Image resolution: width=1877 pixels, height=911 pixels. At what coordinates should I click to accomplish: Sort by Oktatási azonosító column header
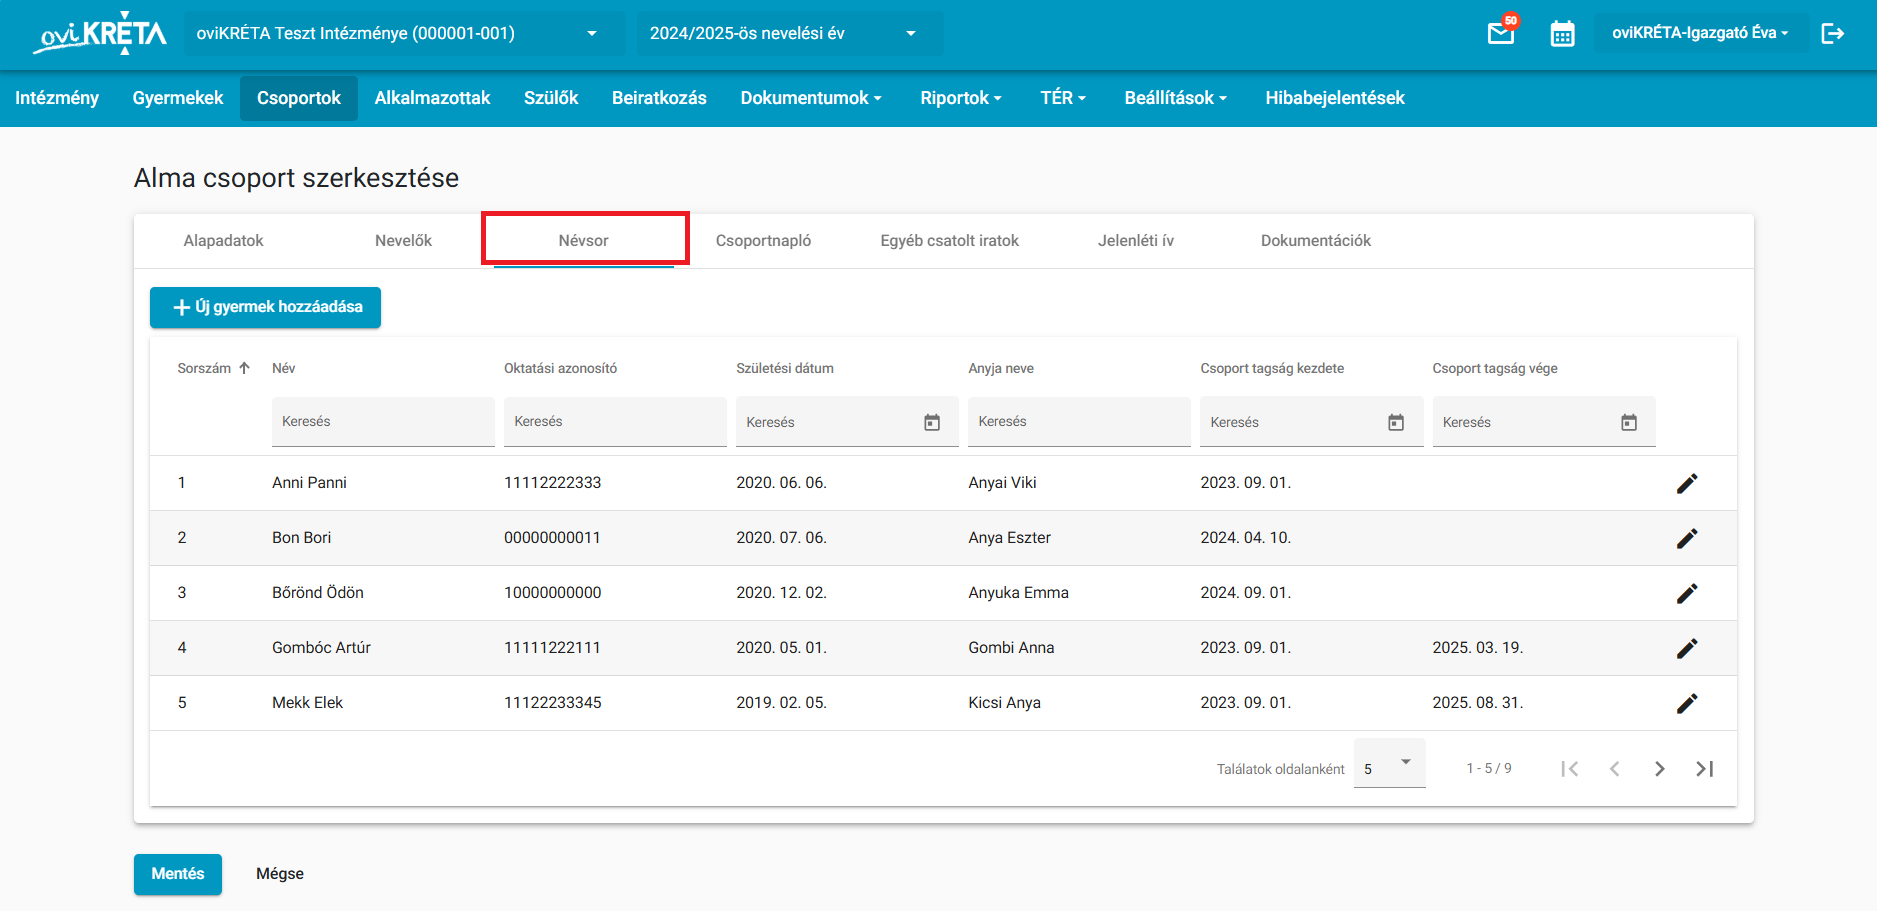tap(561, 368)
